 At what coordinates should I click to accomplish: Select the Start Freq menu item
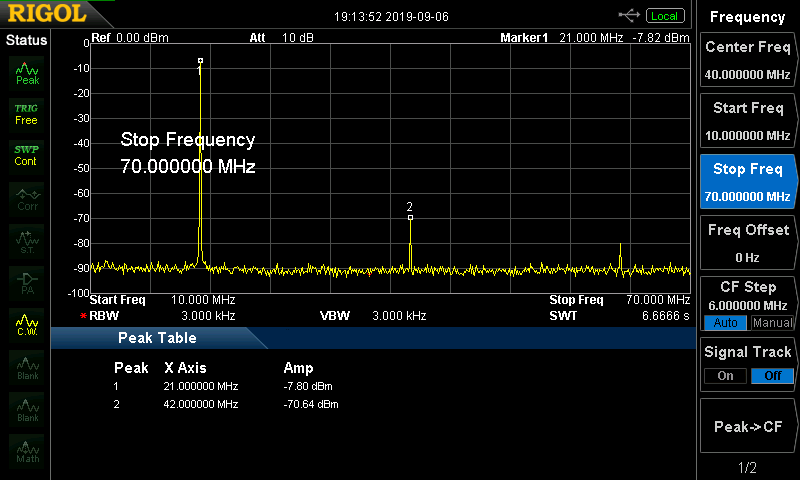pos(747,121)
